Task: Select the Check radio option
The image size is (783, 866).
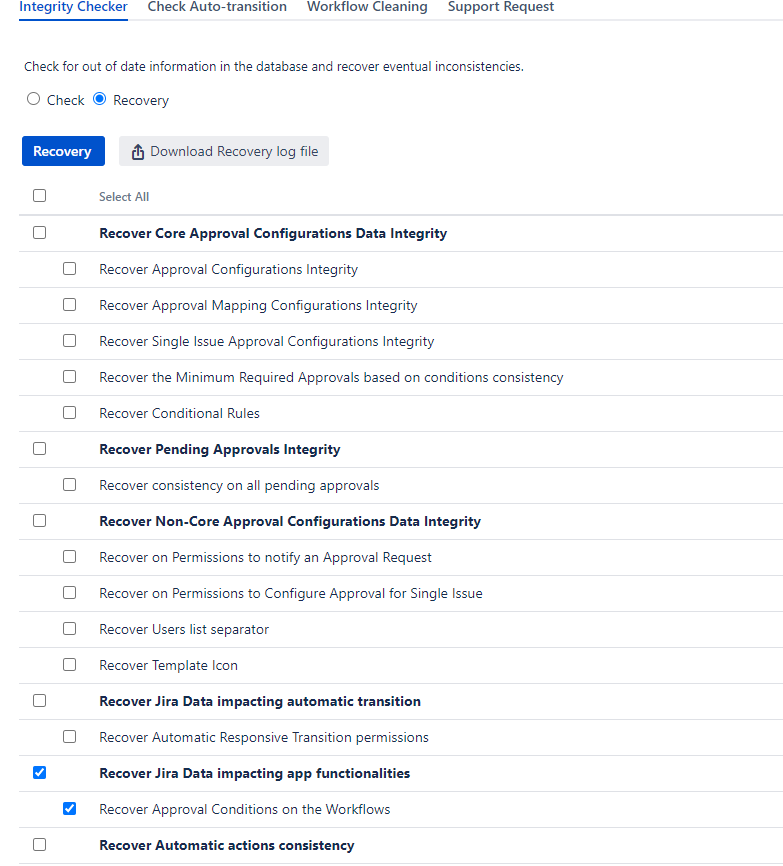Action: [x=34, y=99]
